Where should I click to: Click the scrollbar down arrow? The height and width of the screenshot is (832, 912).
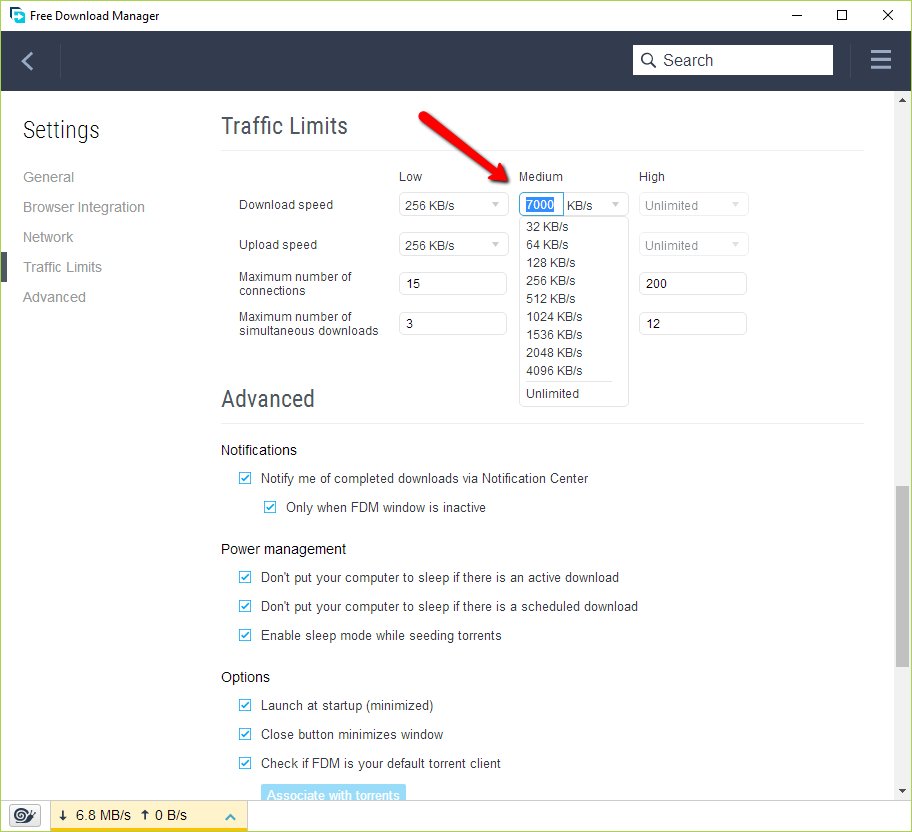(902, 791)
